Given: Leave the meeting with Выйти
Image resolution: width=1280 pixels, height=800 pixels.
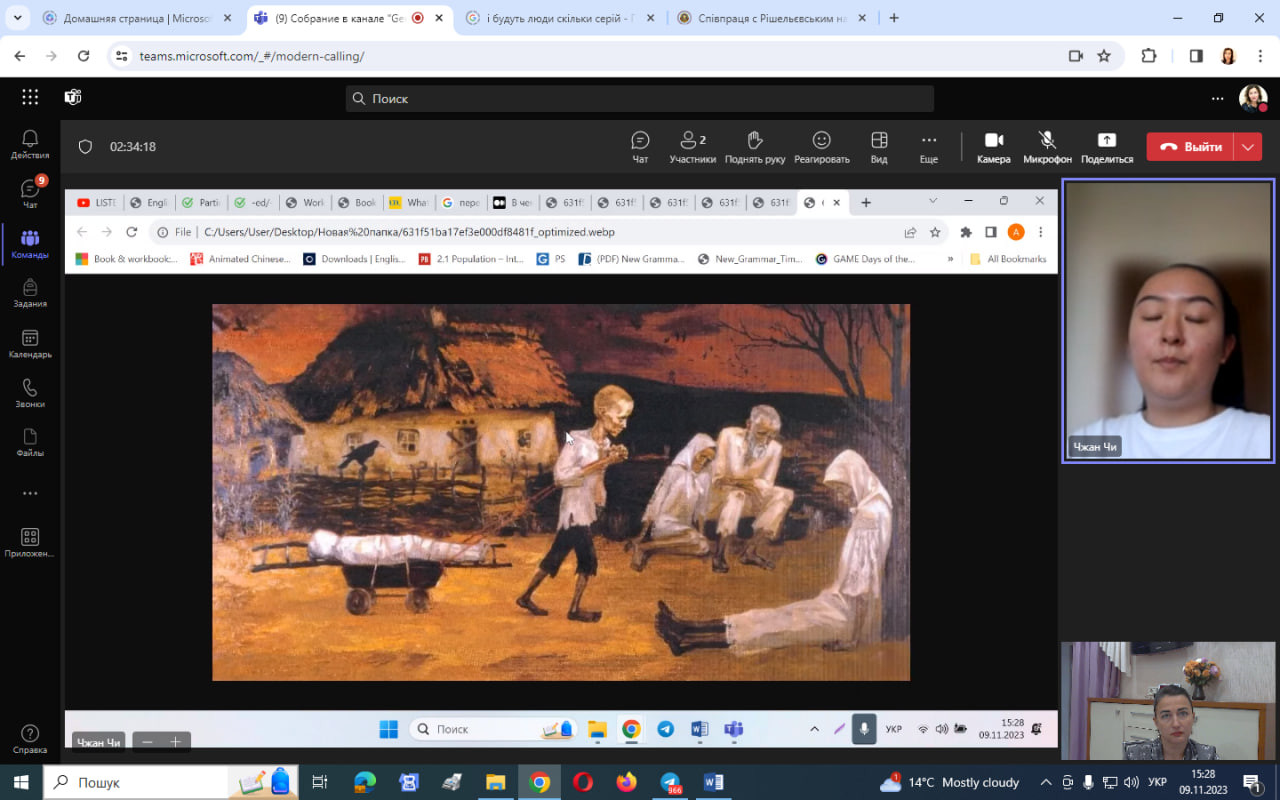Looking at the screenshot, I should click(1190, 147).
